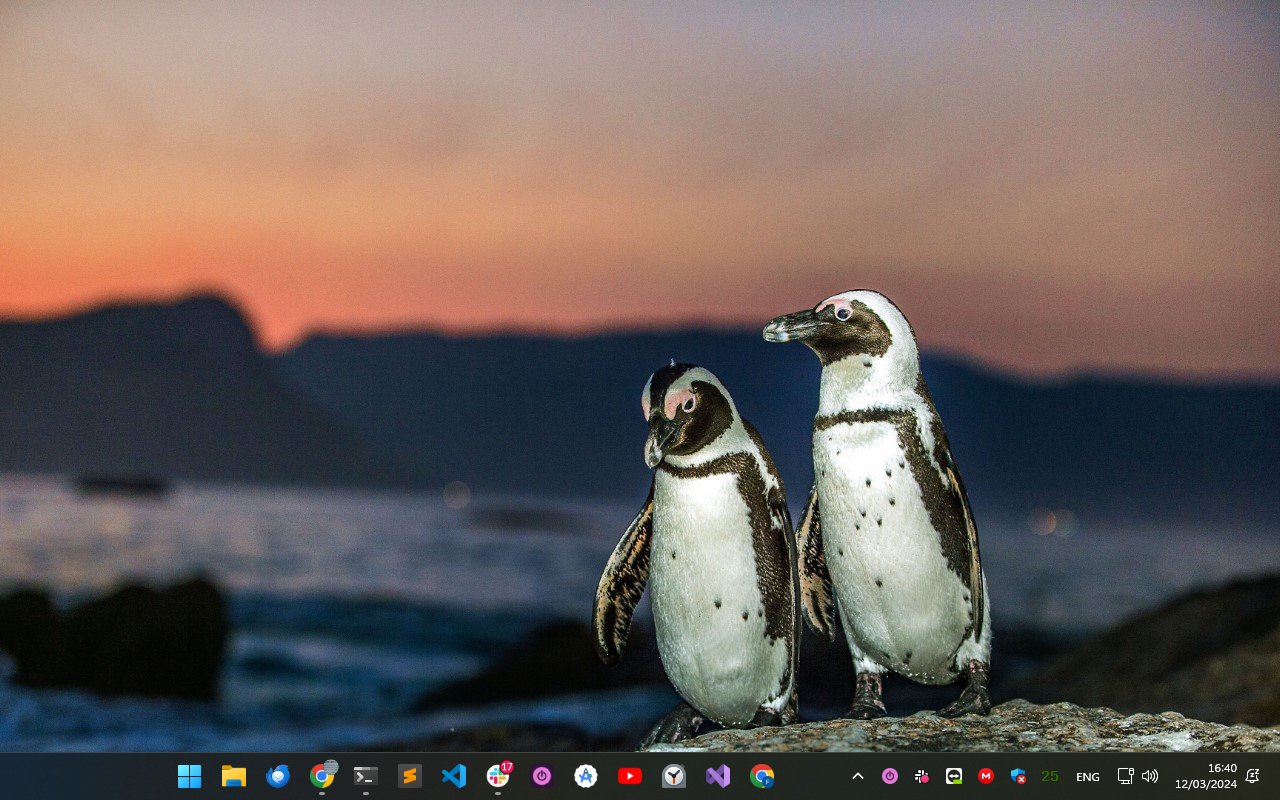
Task: Launch Sublime Text from the taskbar
Action: point(410,776)
